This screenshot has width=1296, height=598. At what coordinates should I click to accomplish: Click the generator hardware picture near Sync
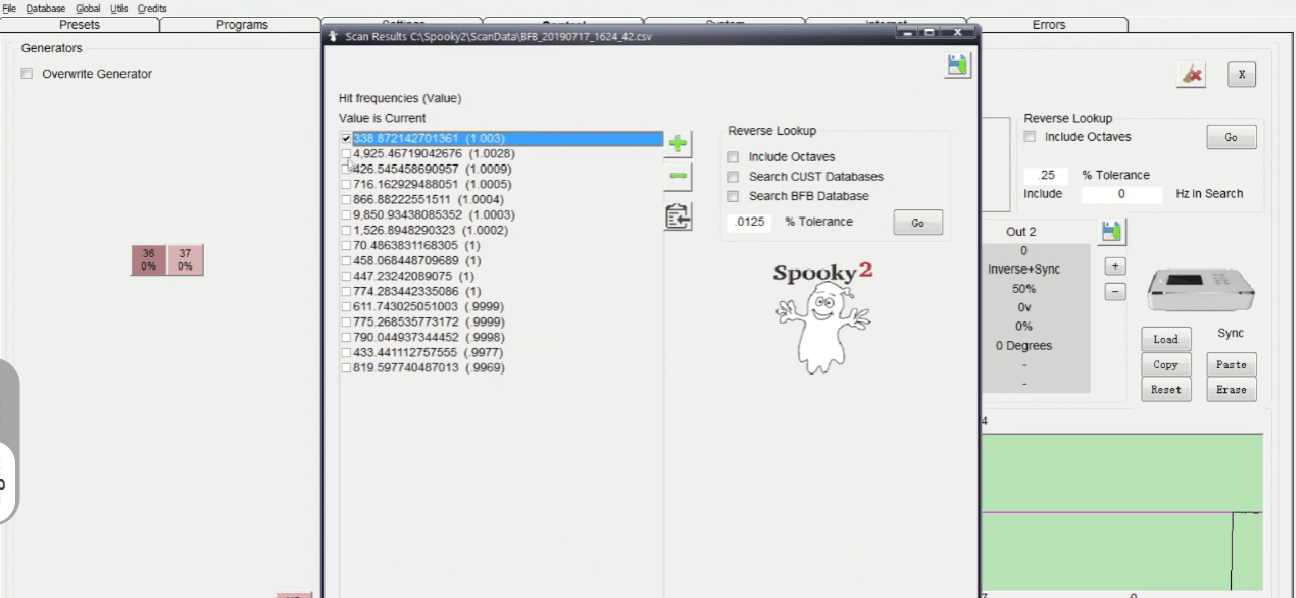[1199, 289]
